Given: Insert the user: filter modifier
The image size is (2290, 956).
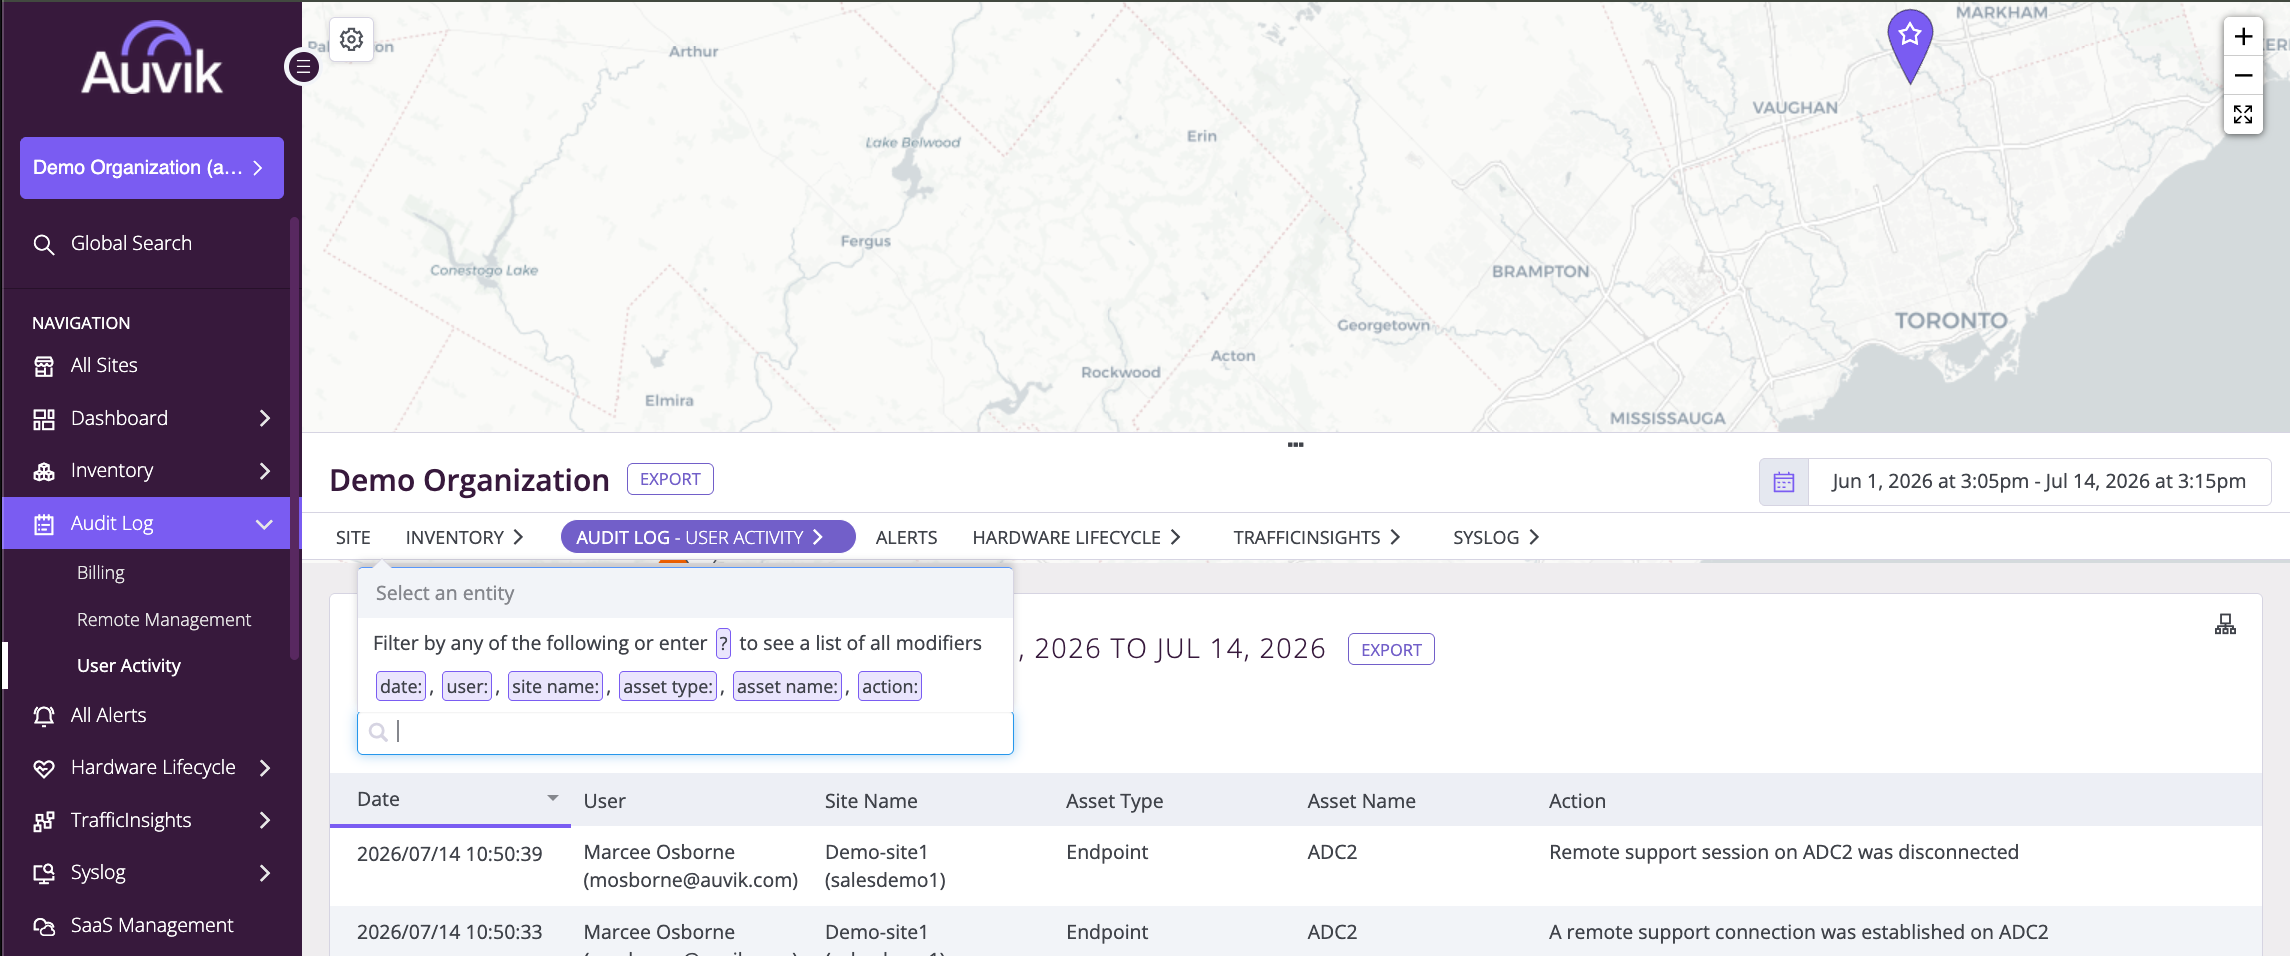Looking at the screenshot, I should [x=467, y=686].
